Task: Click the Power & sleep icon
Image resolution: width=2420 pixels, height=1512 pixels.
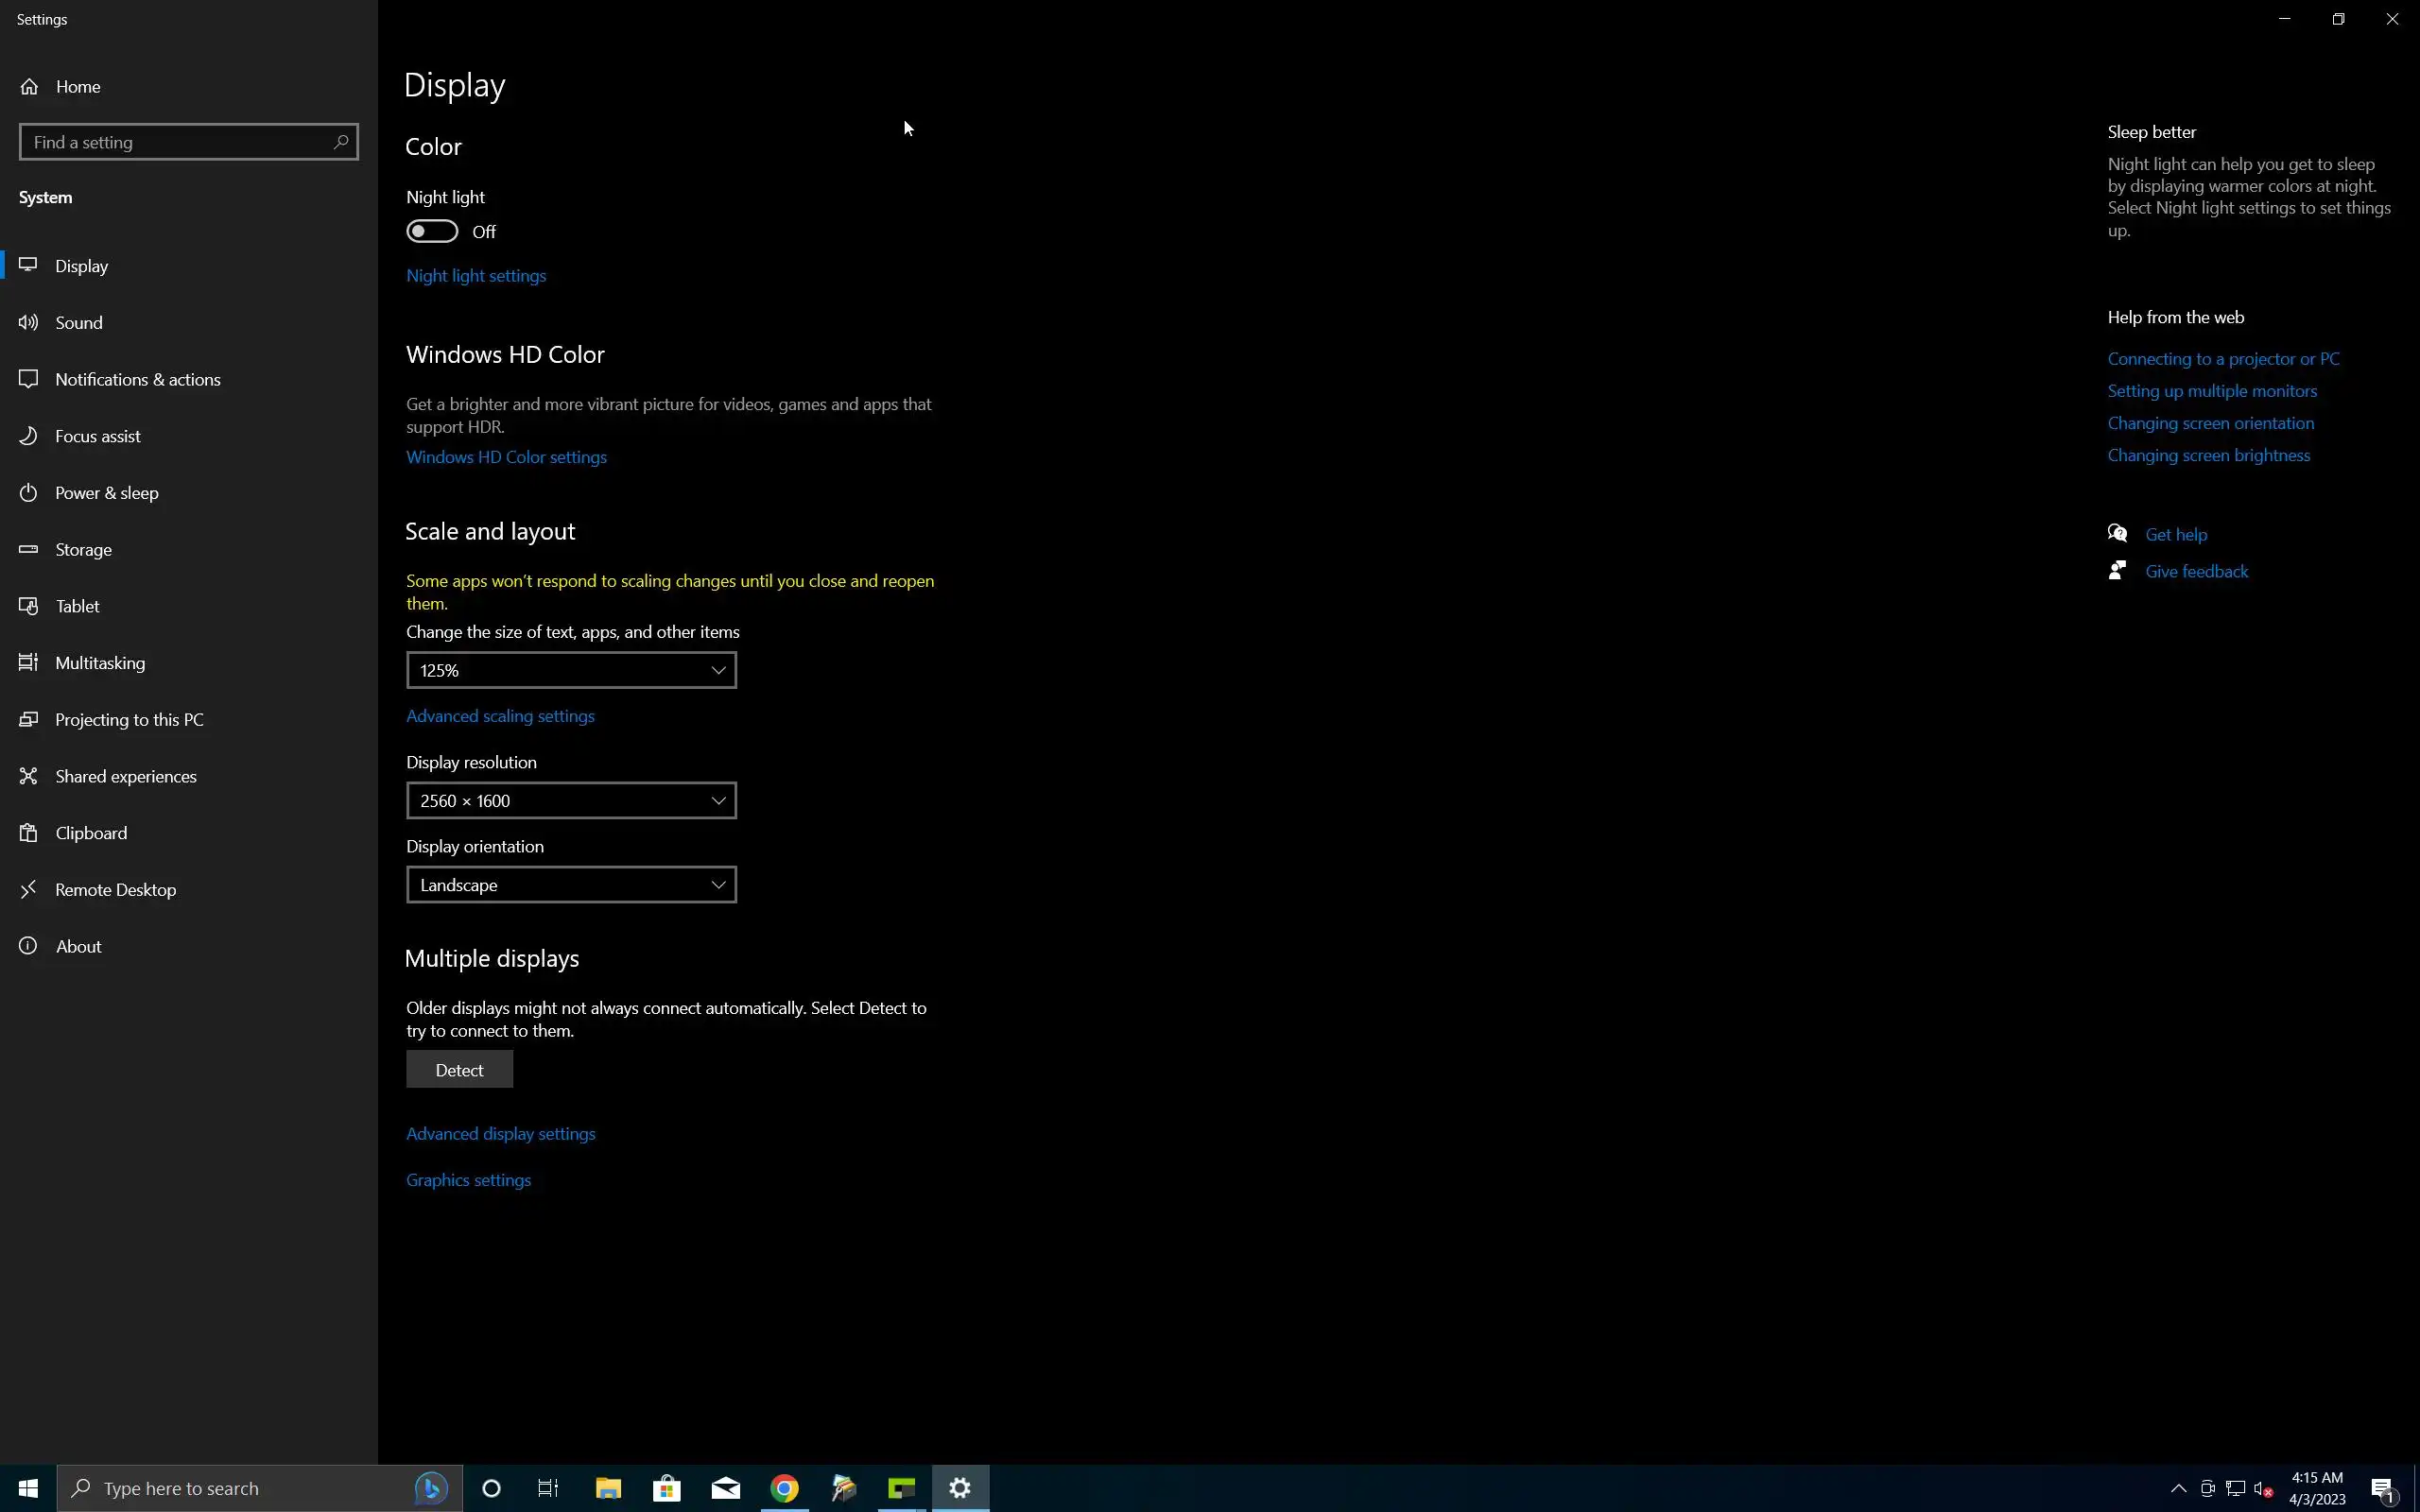Action: point(29,492)
